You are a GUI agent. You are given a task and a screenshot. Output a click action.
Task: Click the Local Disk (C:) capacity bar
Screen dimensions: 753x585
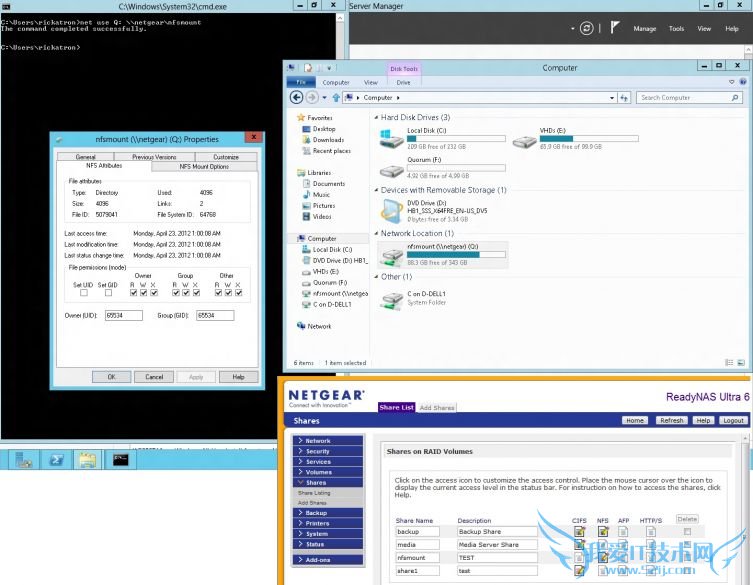pyautogui.click(x=456, y=138)
